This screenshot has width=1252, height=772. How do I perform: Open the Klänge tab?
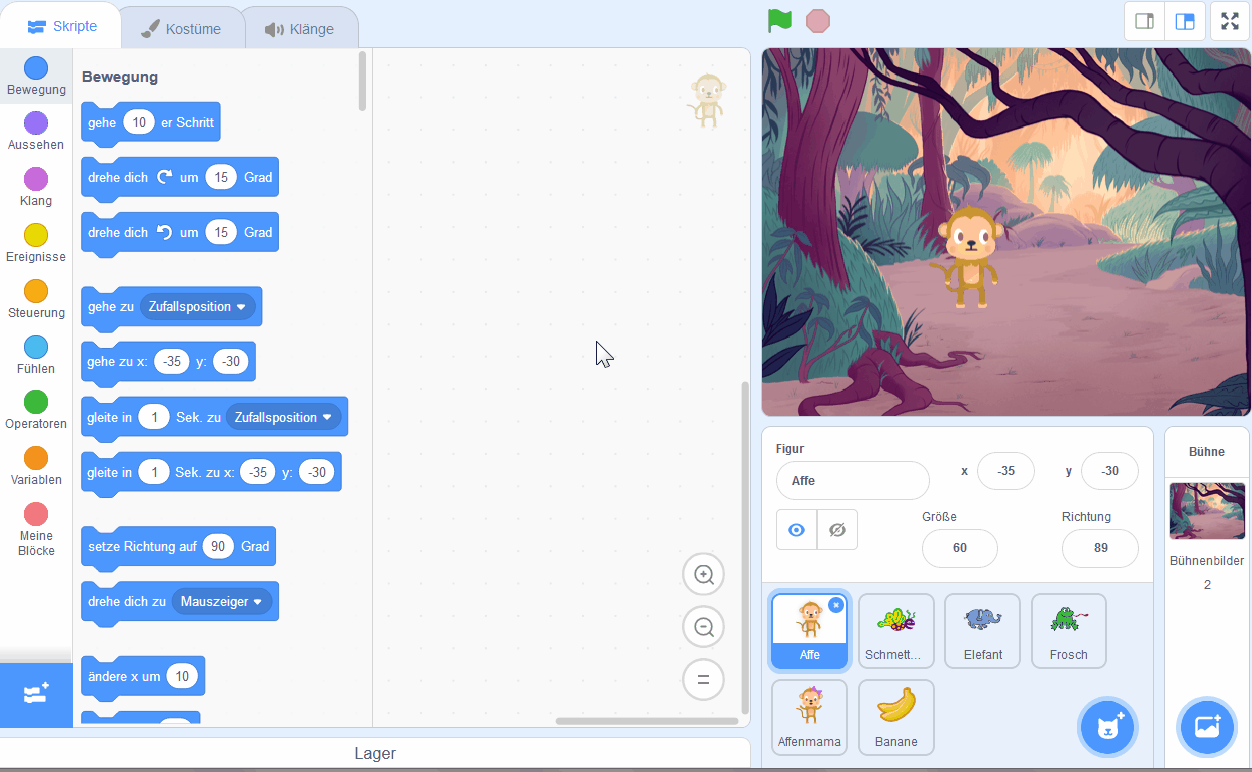(x=299, y=29)
